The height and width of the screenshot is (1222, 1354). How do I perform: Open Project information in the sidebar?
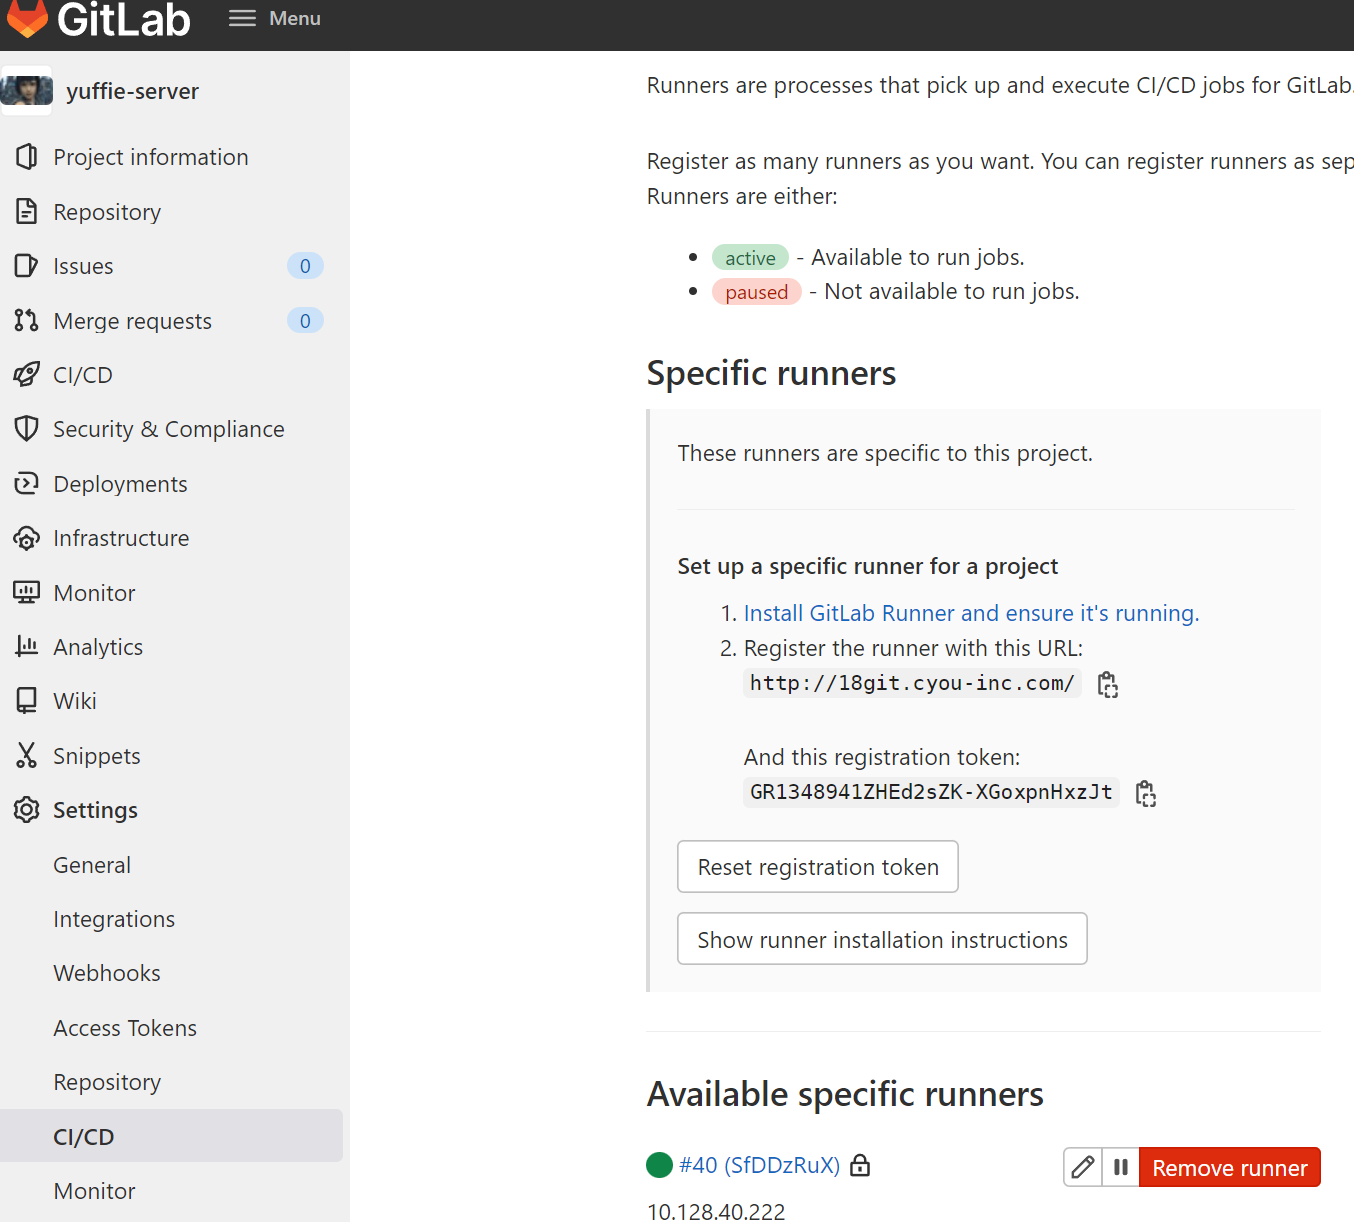click(x=151, y=157)
